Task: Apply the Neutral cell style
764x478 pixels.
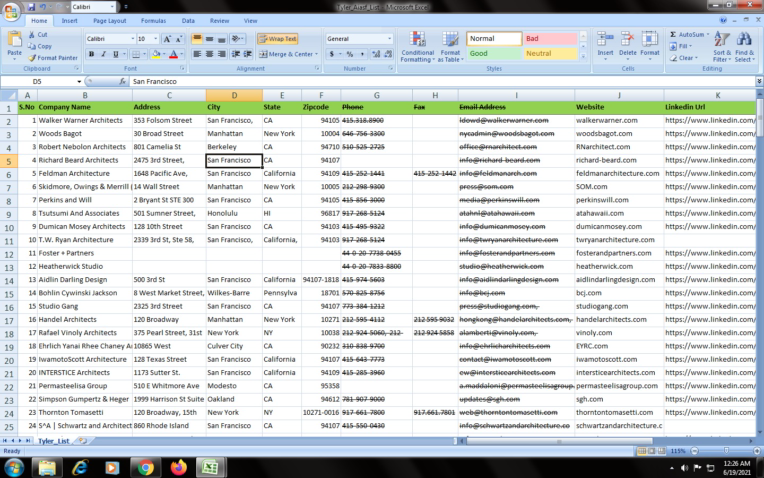Action: pyautogui.click(x=551, y=54)
